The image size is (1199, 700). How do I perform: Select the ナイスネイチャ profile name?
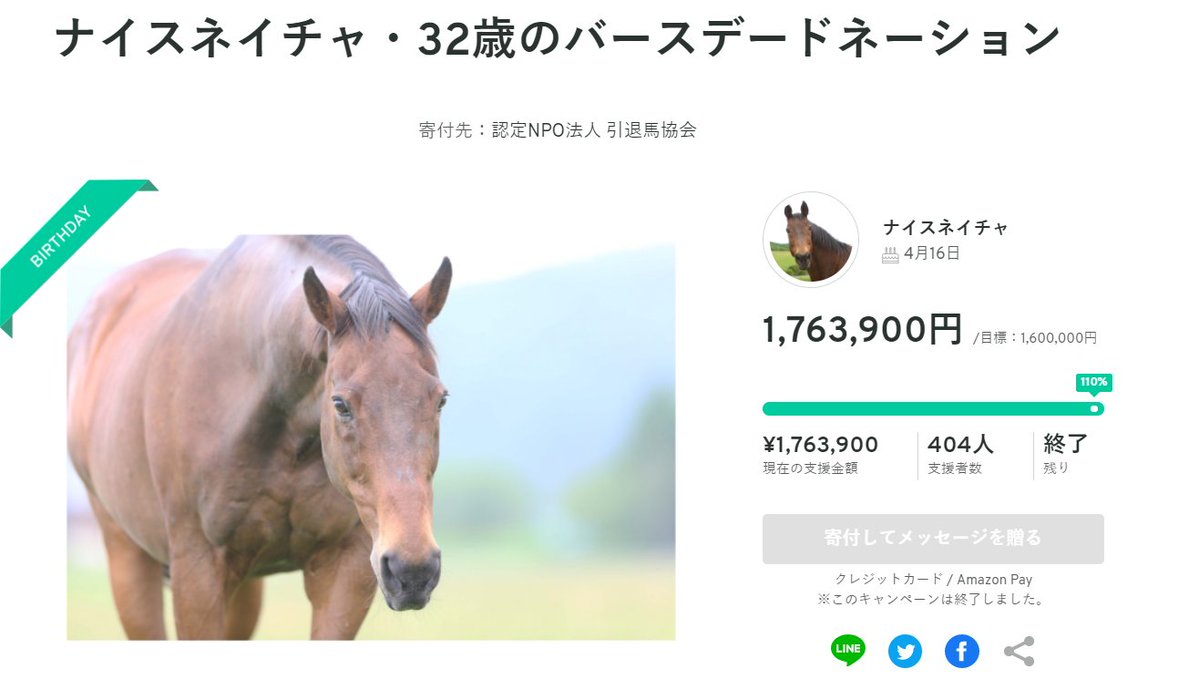[945, 227]
